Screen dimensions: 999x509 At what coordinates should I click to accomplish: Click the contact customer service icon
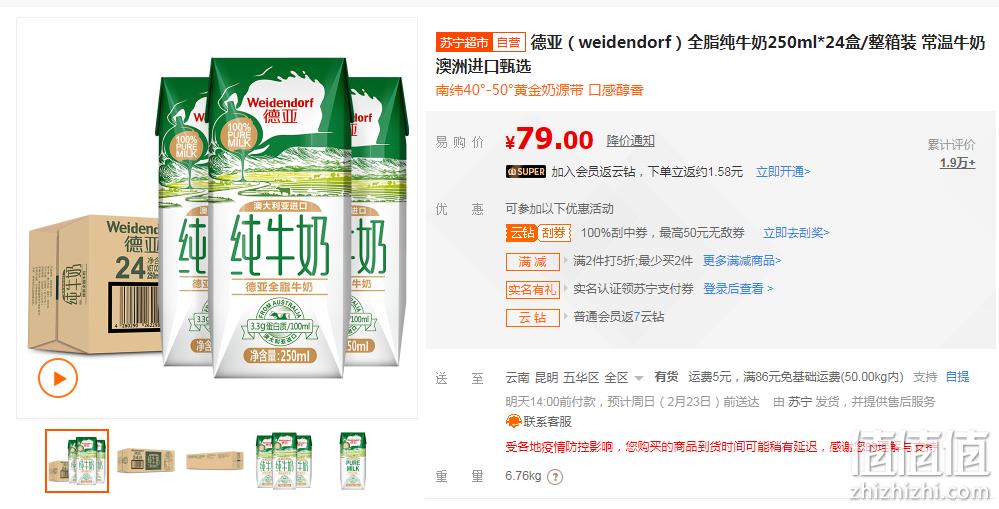coord(514,421)
